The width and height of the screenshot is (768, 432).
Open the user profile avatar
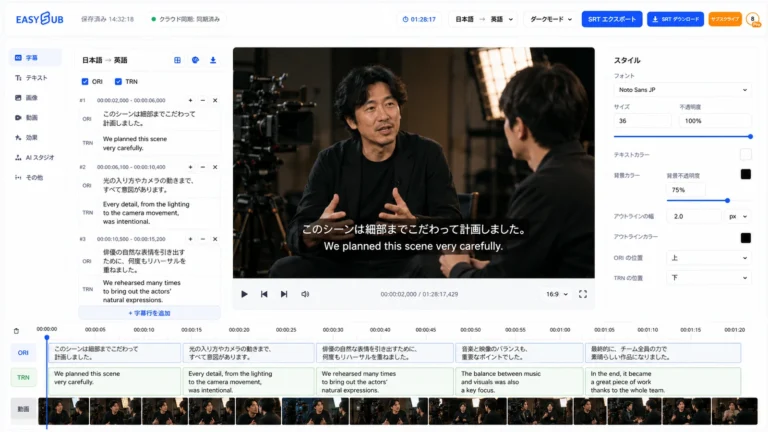[x=753, y=19]
